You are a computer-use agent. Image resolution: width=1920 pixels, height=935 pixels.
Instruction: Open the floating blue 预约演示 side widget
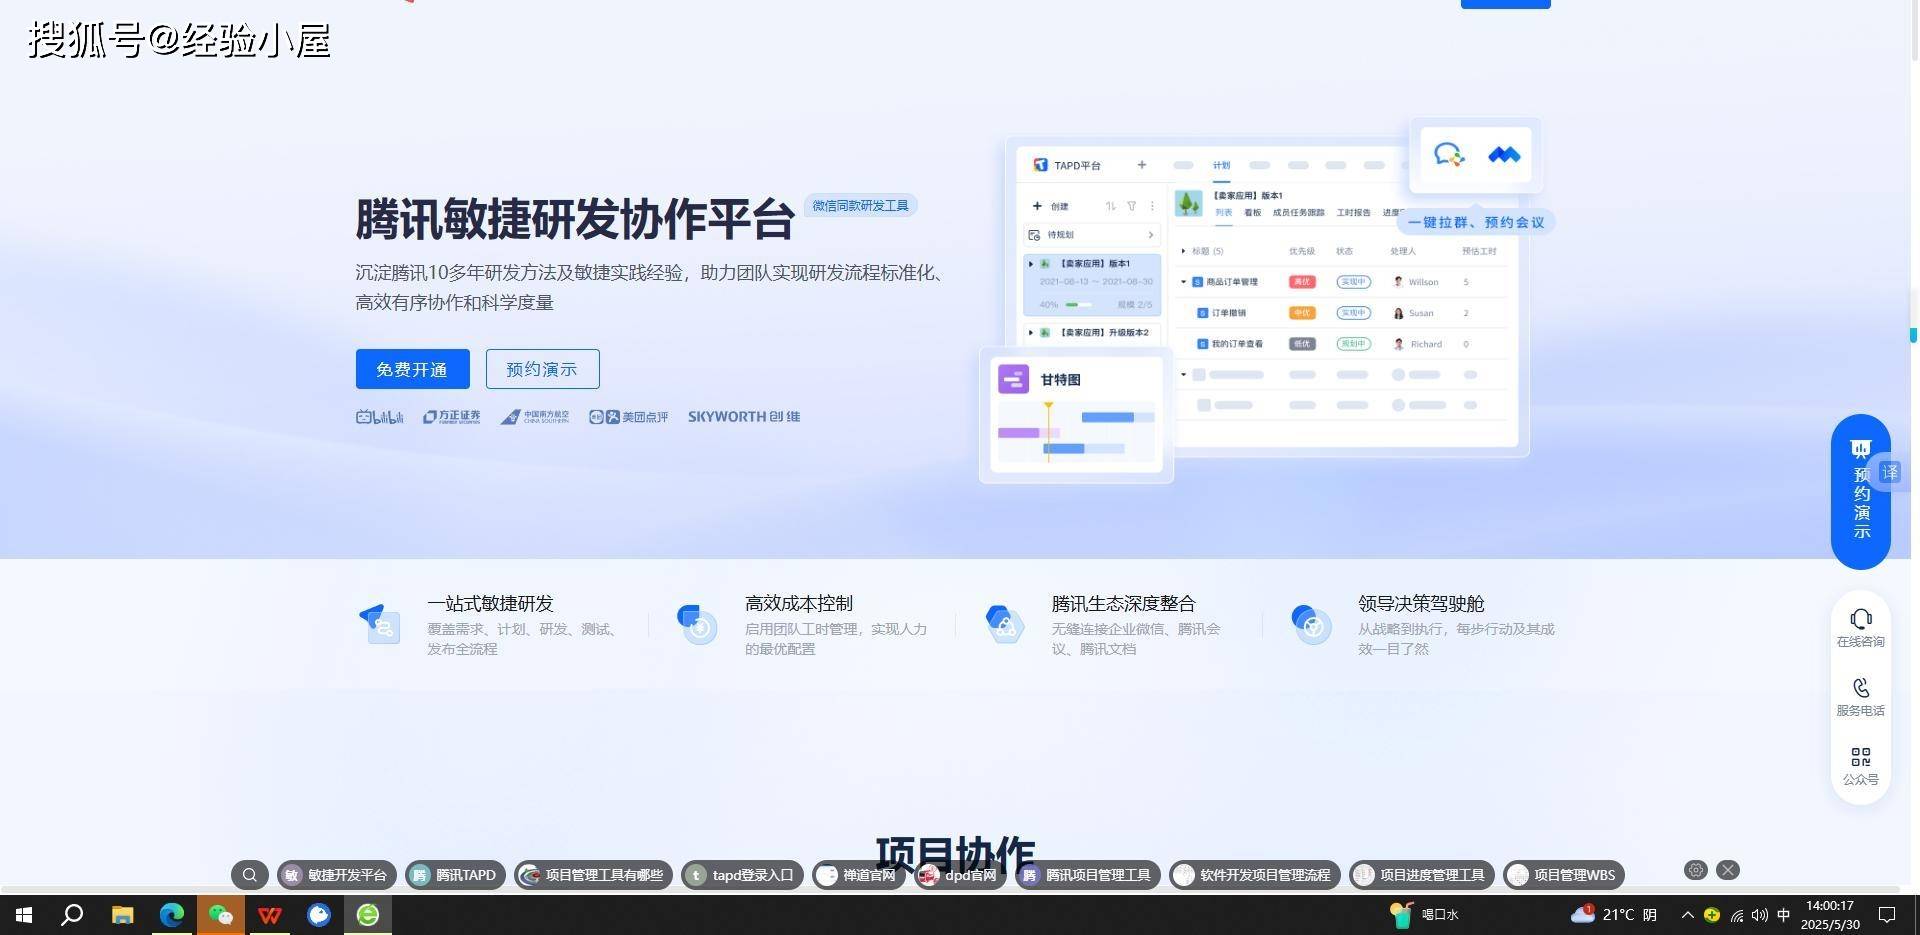pyautogui.click(x=1860, y=492)
